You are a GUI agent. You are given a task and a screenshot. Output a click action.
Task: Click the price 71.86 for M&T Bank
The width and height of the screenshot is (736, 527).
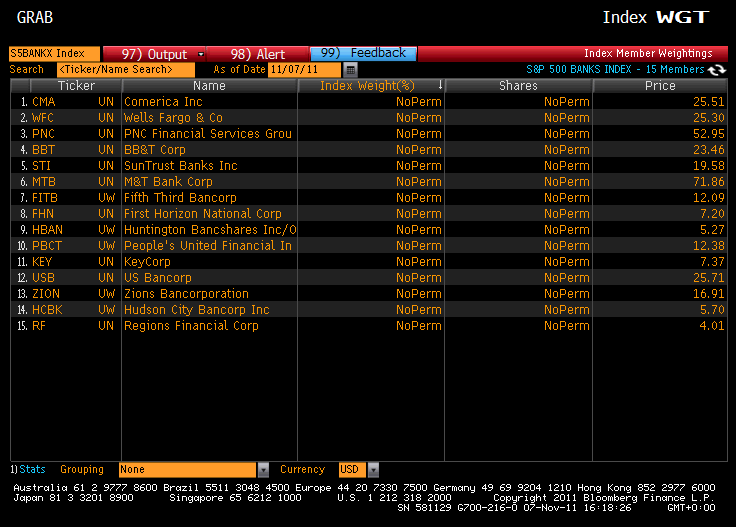point(709,182)
